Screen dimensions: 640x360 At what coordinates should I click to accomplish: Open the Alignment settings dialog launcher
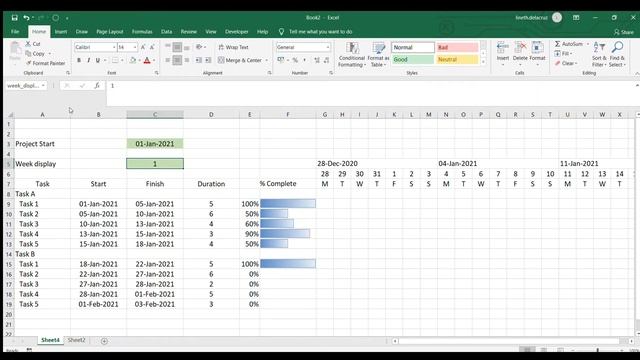(x=269, y=73)
